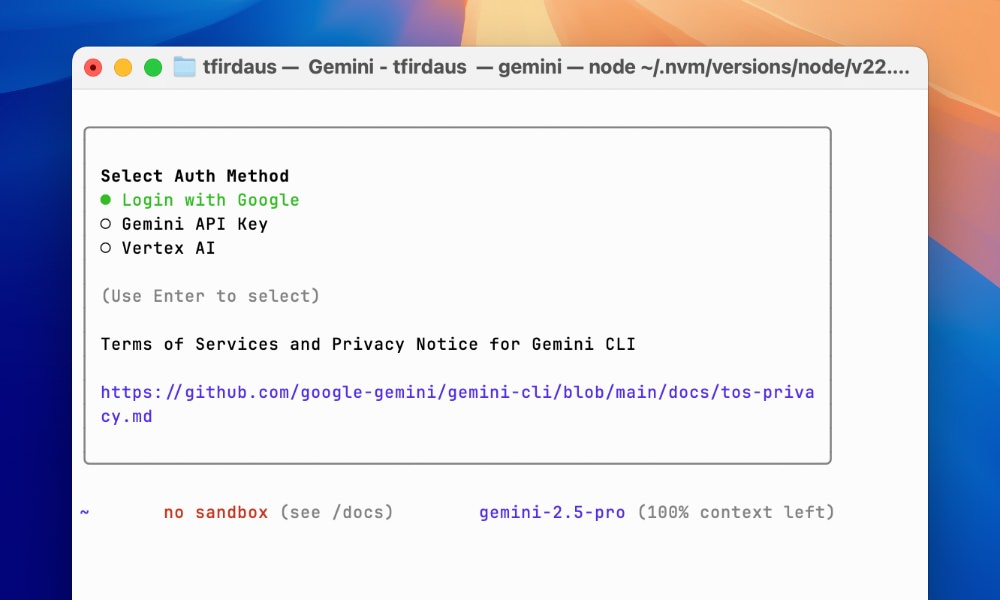
Task: Click the Use Enter to select hint
Action: (208, 295)
